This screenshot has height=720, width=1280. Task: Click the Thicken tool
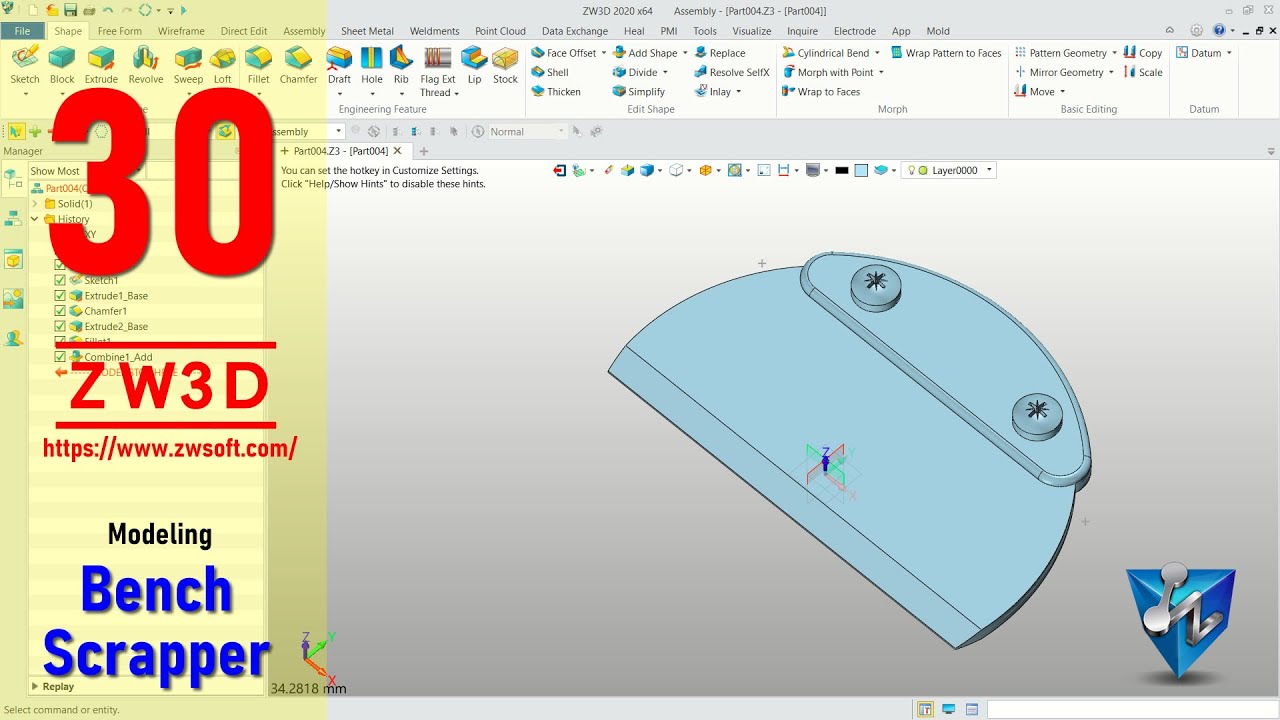(556, 91)
